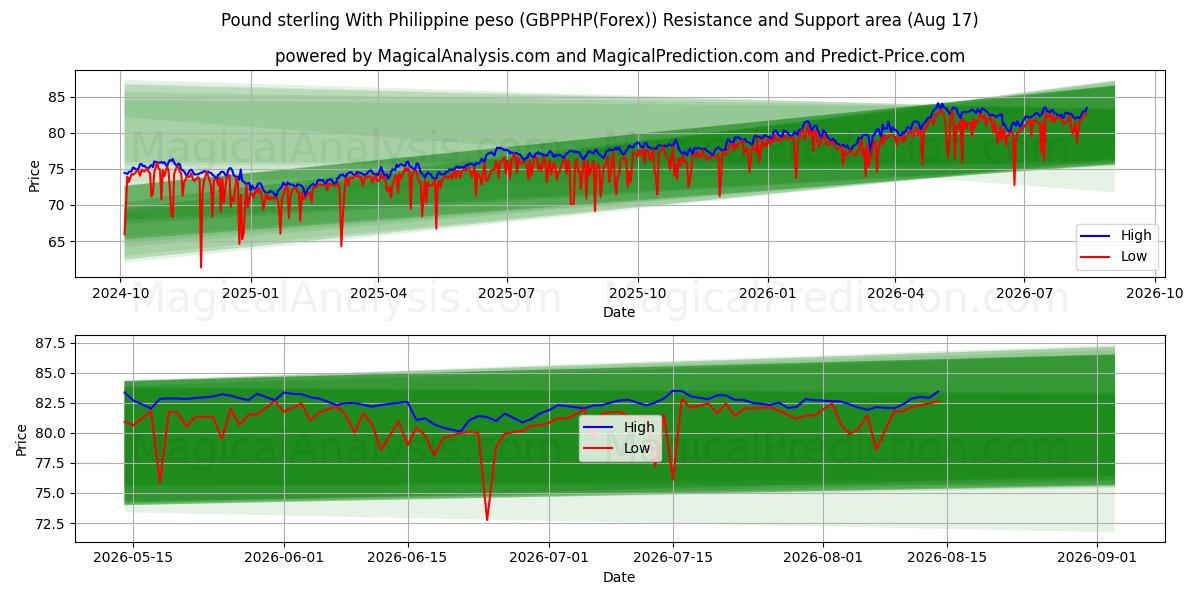This screenshot has height=600, width=1200.
Task: Click 'Low' in the bottom chart legend
Action: pyautogui.click(x=637, y=447)
